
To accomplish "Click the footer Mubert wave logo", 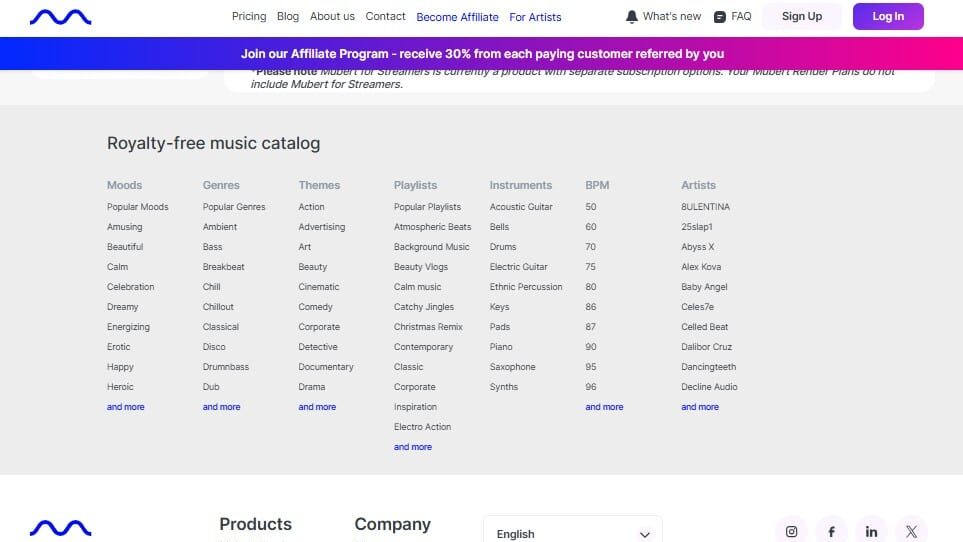I will [60, 528].
